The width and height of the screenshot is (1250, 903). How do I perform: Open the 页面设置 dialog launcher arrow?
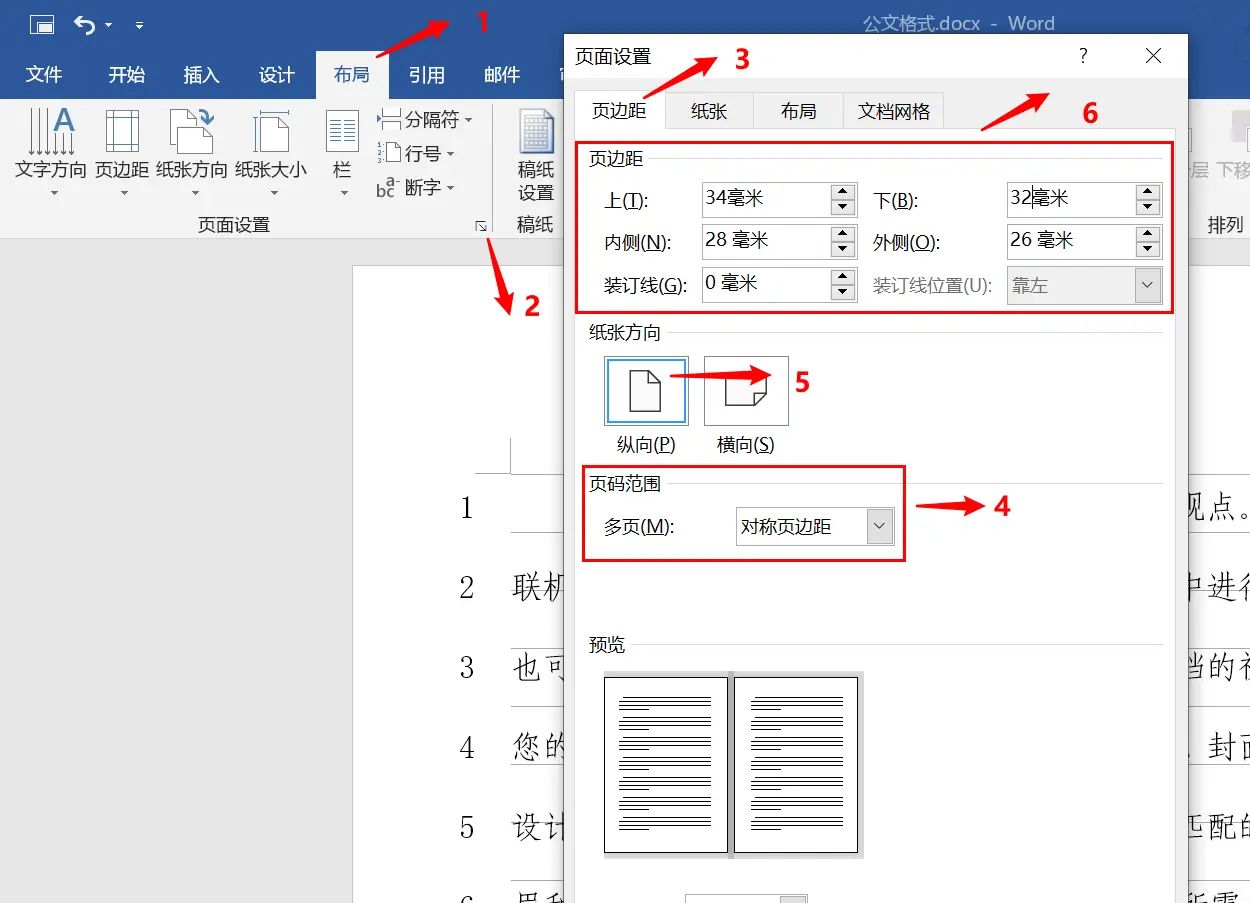pos(481,227)
